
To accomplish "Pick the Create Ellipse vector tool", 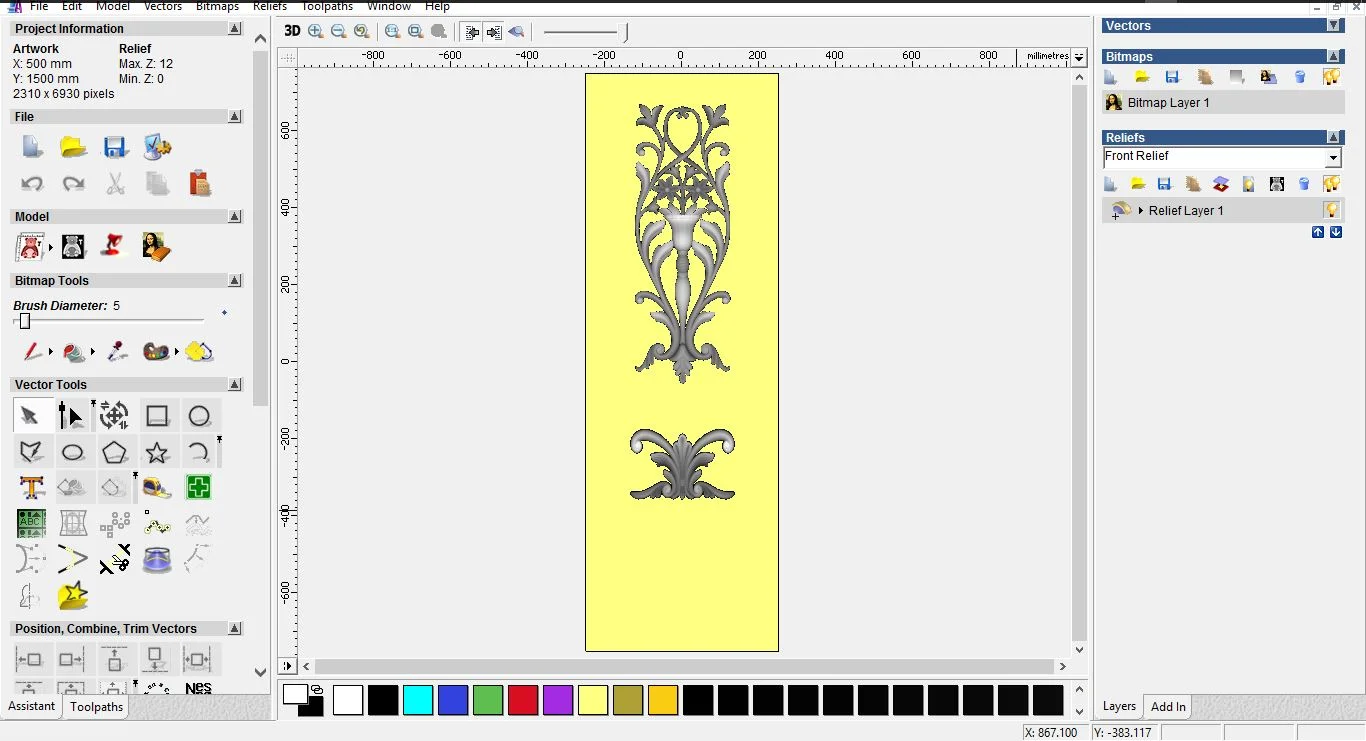I will [73, 453].
